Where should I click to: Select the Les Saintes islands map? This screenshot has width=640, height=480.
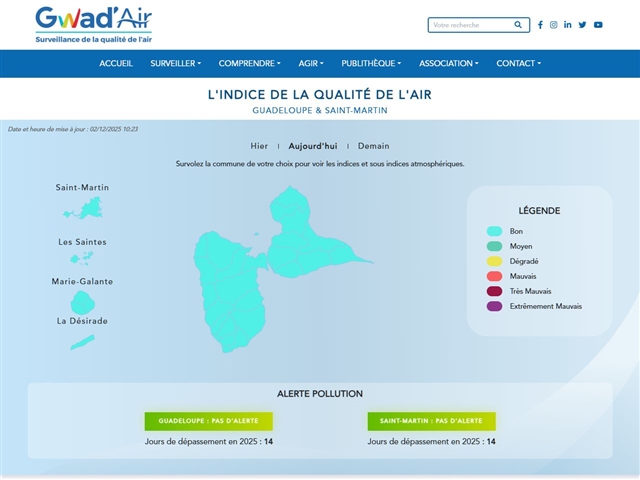pos(82,258)
